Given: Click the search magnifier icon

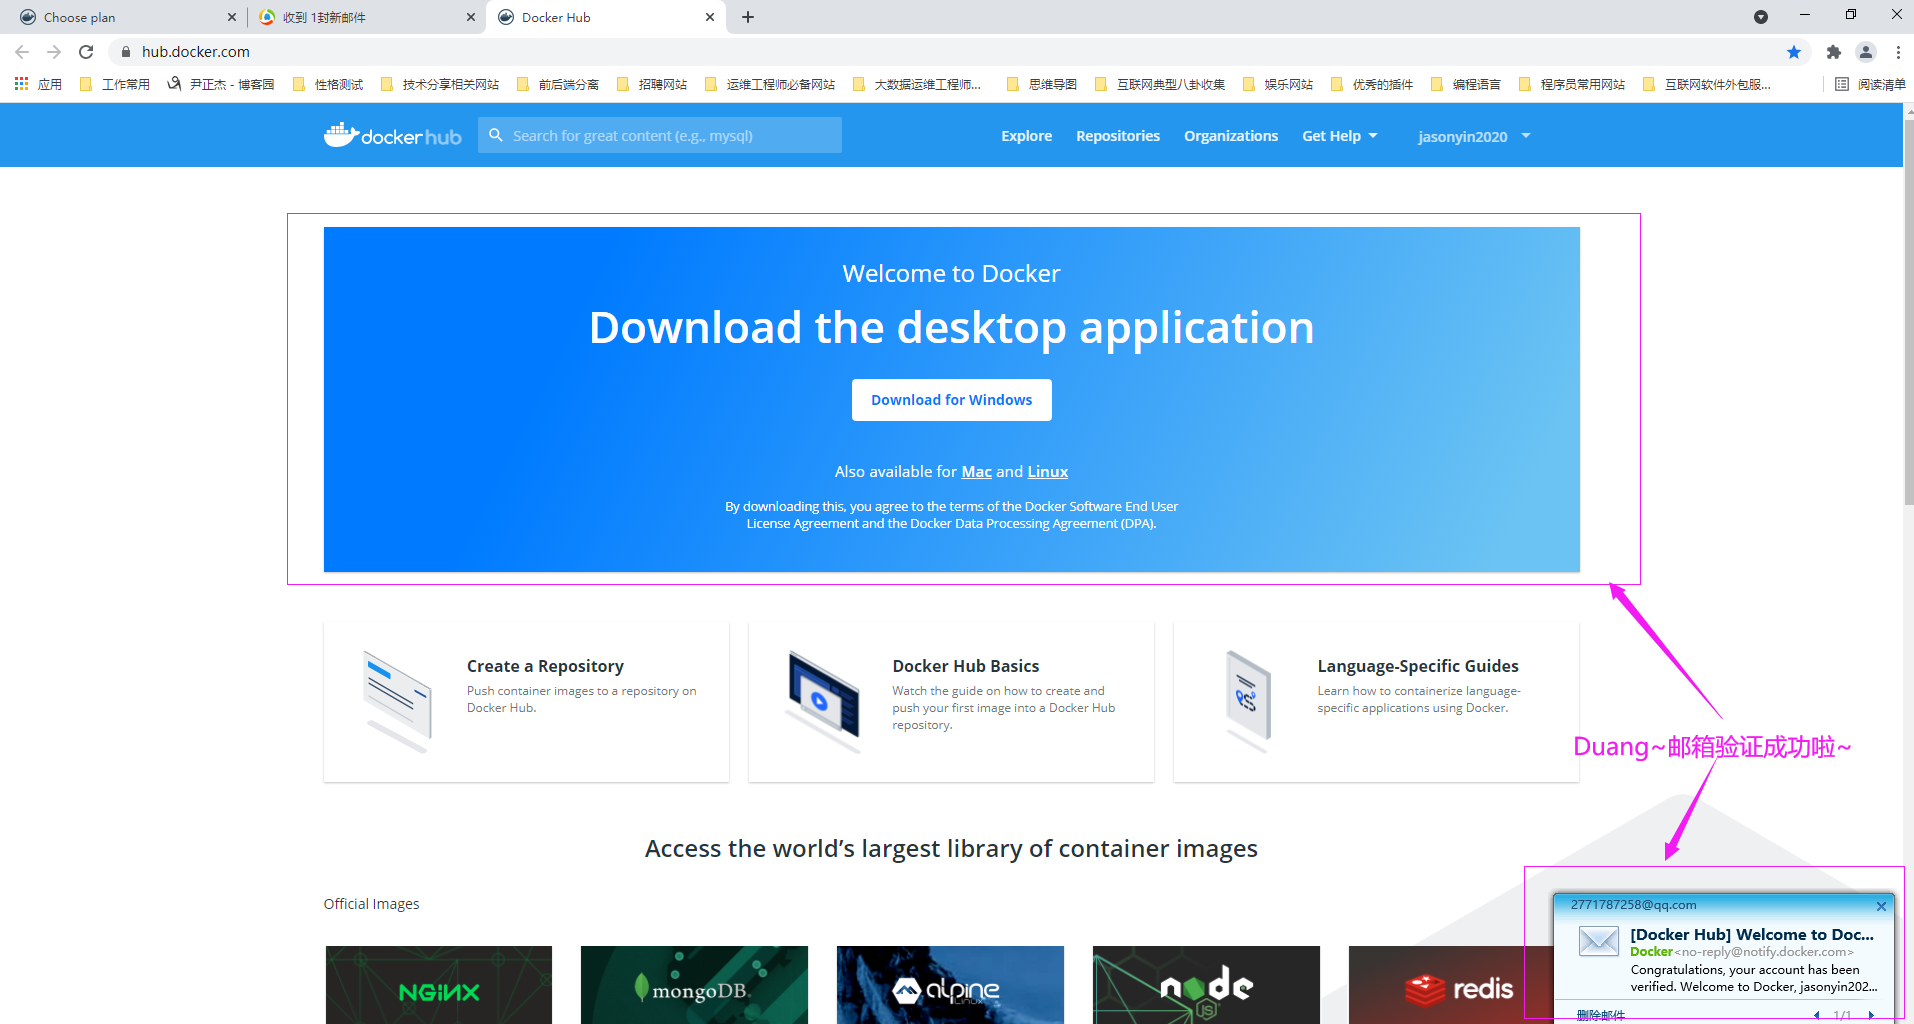Looking at the screenshot, I should [x=495, y=135].
